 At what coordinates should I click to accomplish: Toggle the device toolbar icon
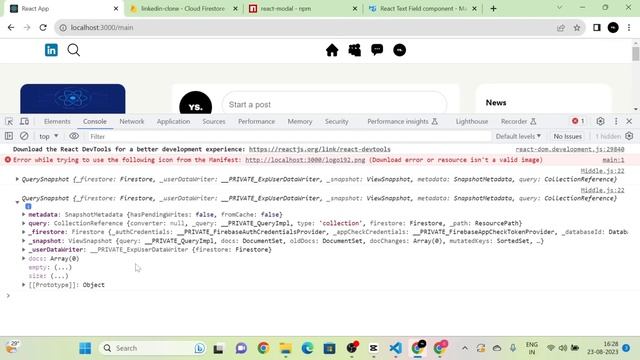(24, 122)
